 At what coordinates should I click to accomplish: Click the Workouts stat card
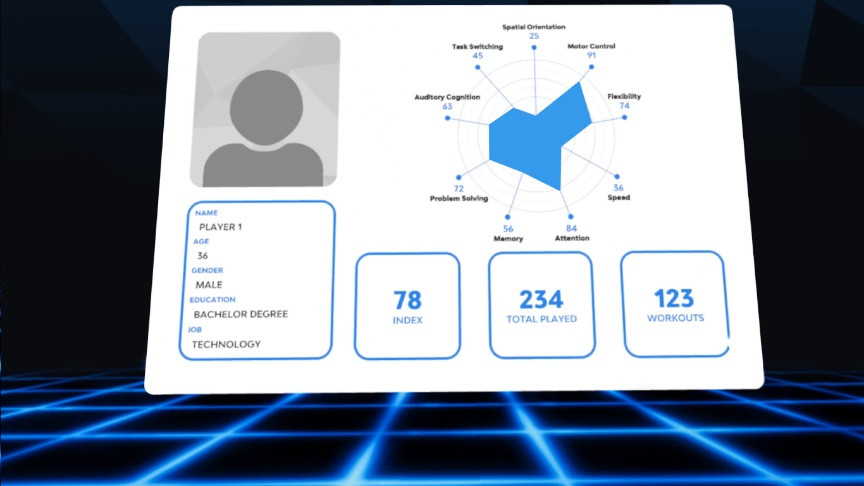674,304
